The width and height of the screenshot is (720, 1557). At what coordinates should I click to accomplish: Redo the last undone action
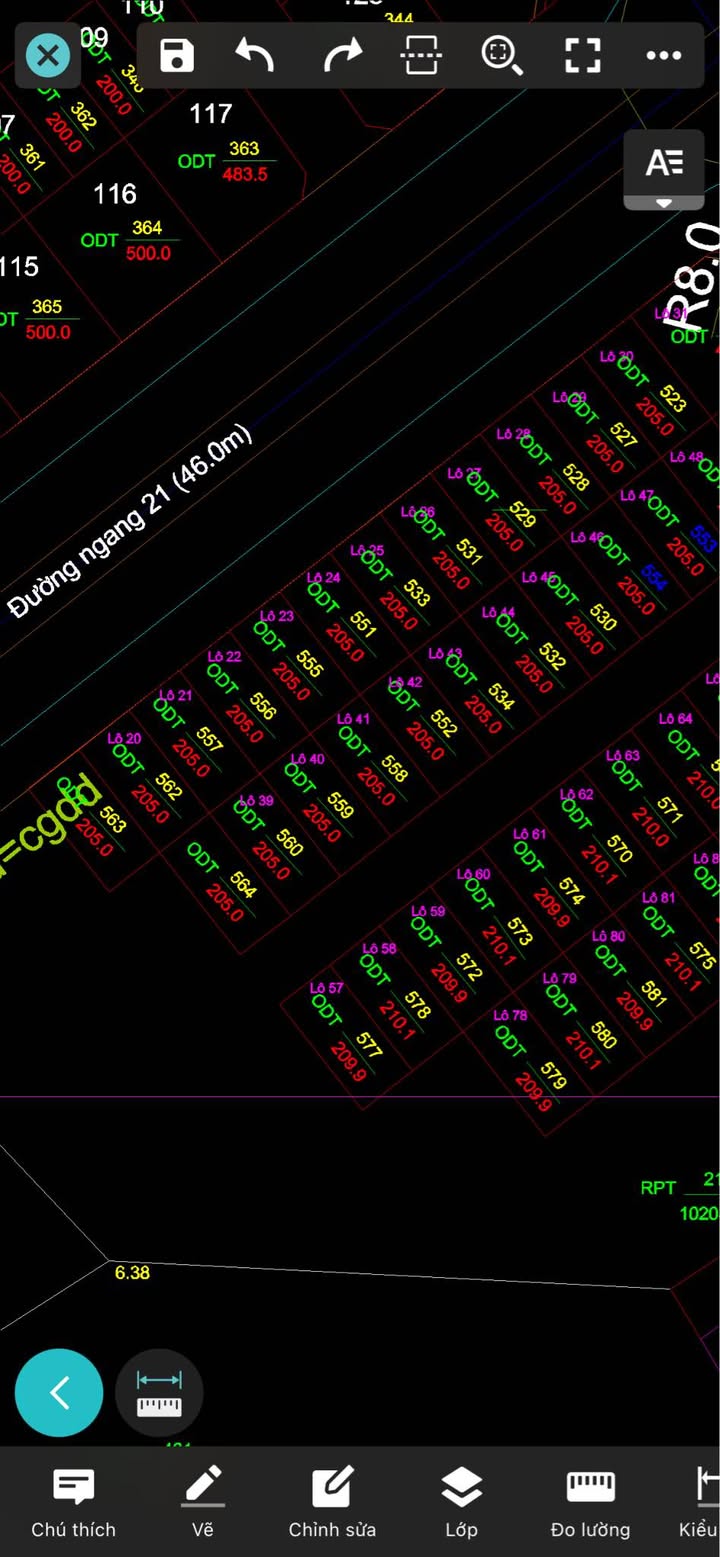pyautogui.click(x=341, y=55)
